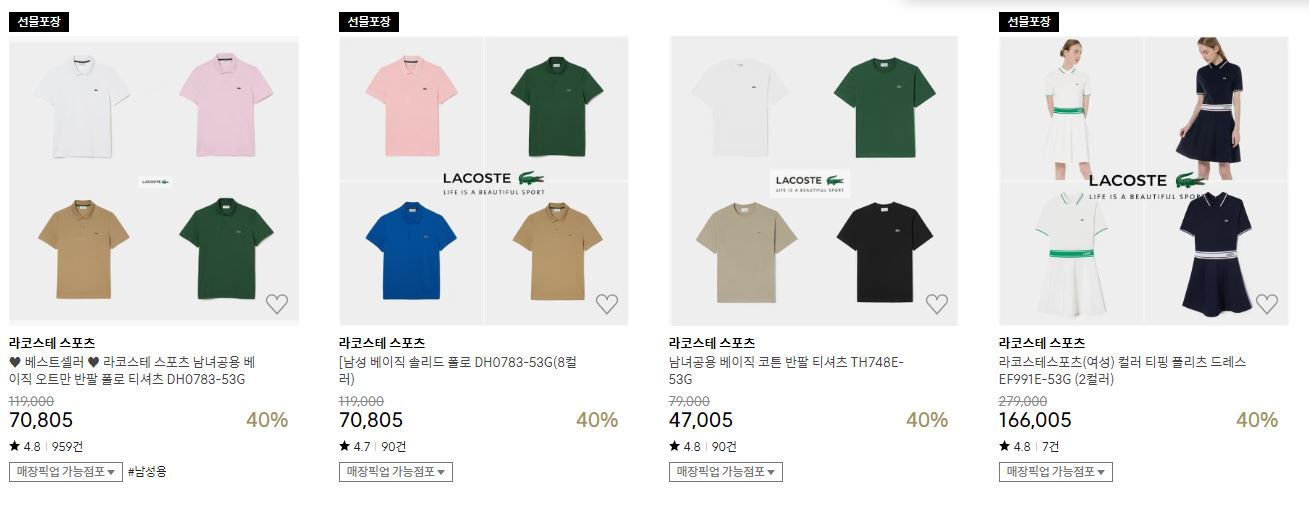Open 컬러 티핑 플리츠 드레스 product title

tap(1123, 371)
